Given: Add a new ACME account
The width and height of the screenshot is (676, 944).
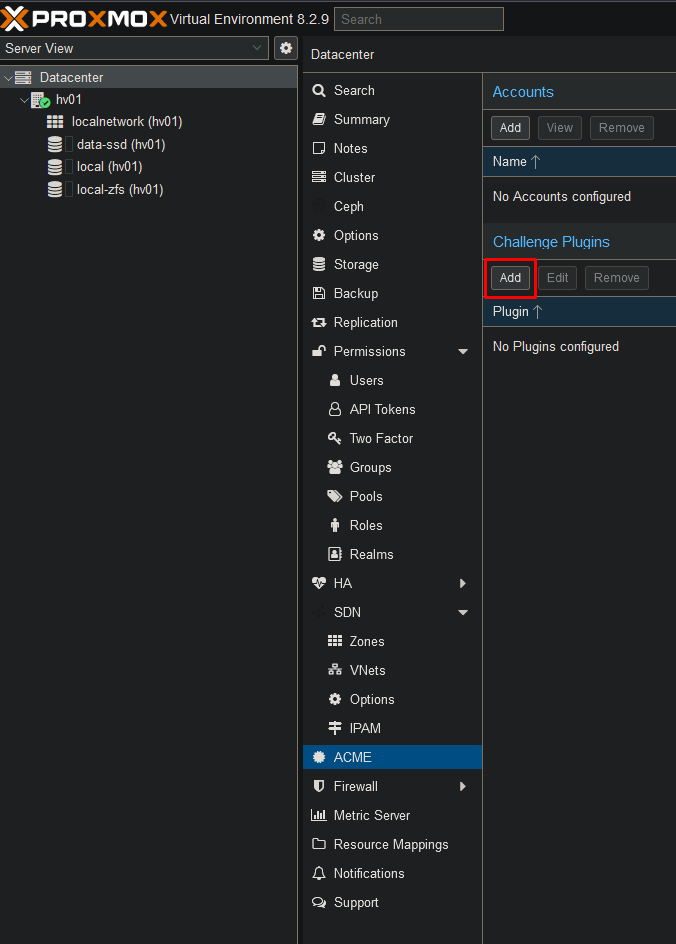Looking at the screenshot, I should [x=510, y=127].
